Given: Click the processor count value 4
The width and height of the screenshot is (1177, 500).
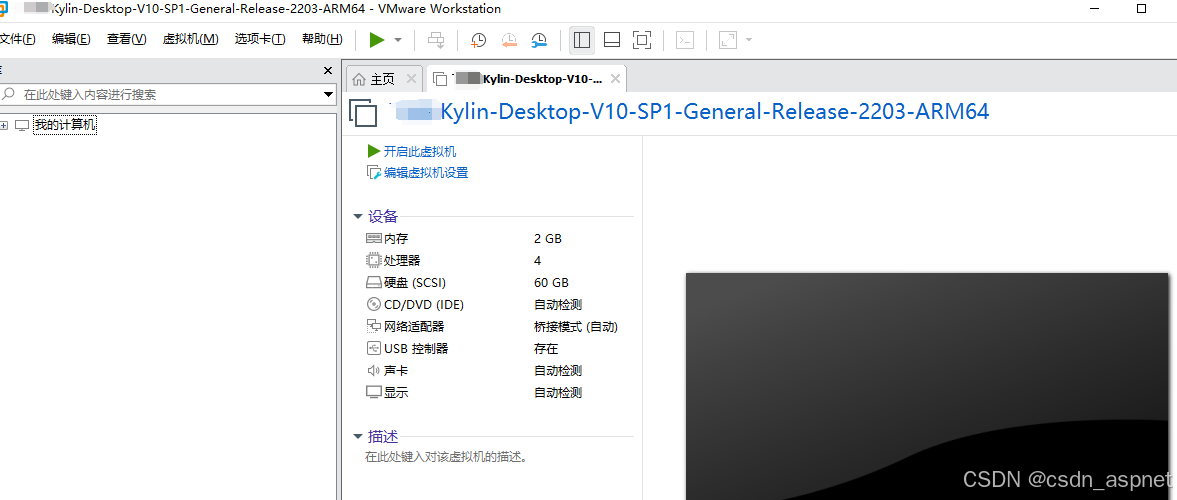Looking at the screenshot, I should tap(537, 261).
